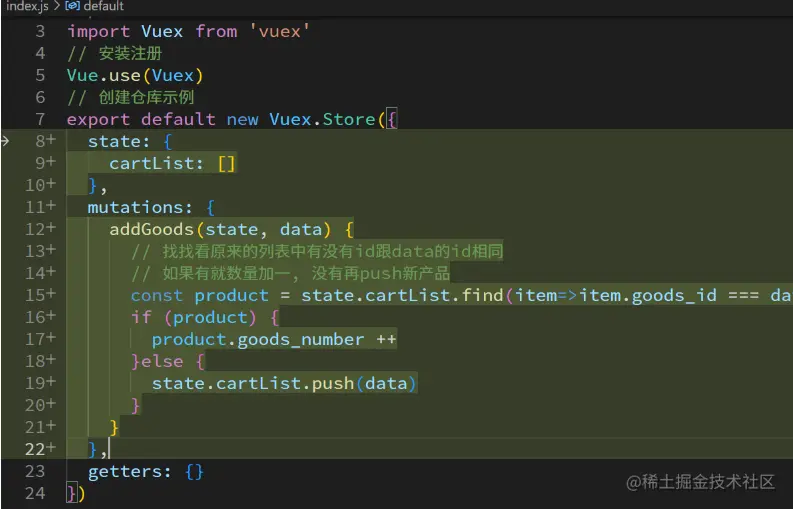
Task: Click 'Vuex.Store' on line 7
Action: [322, 119]
